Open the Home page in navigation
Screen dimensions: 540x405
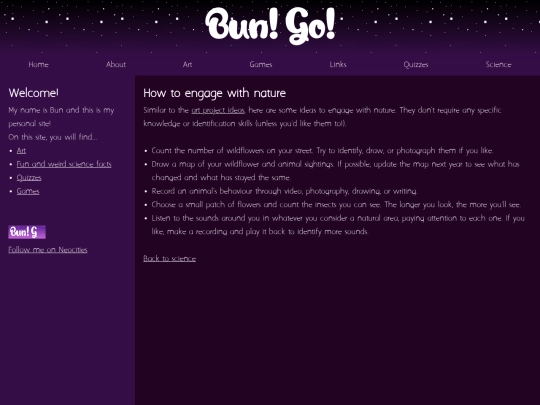coord(39,64)
